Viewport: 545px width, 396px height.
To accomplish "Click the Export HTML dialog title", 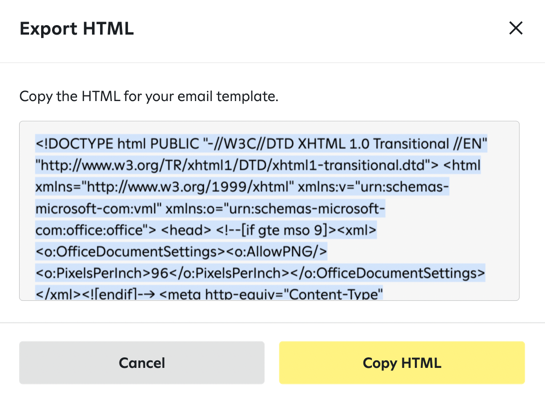I will pyautogui.click(x=76, y=29).
